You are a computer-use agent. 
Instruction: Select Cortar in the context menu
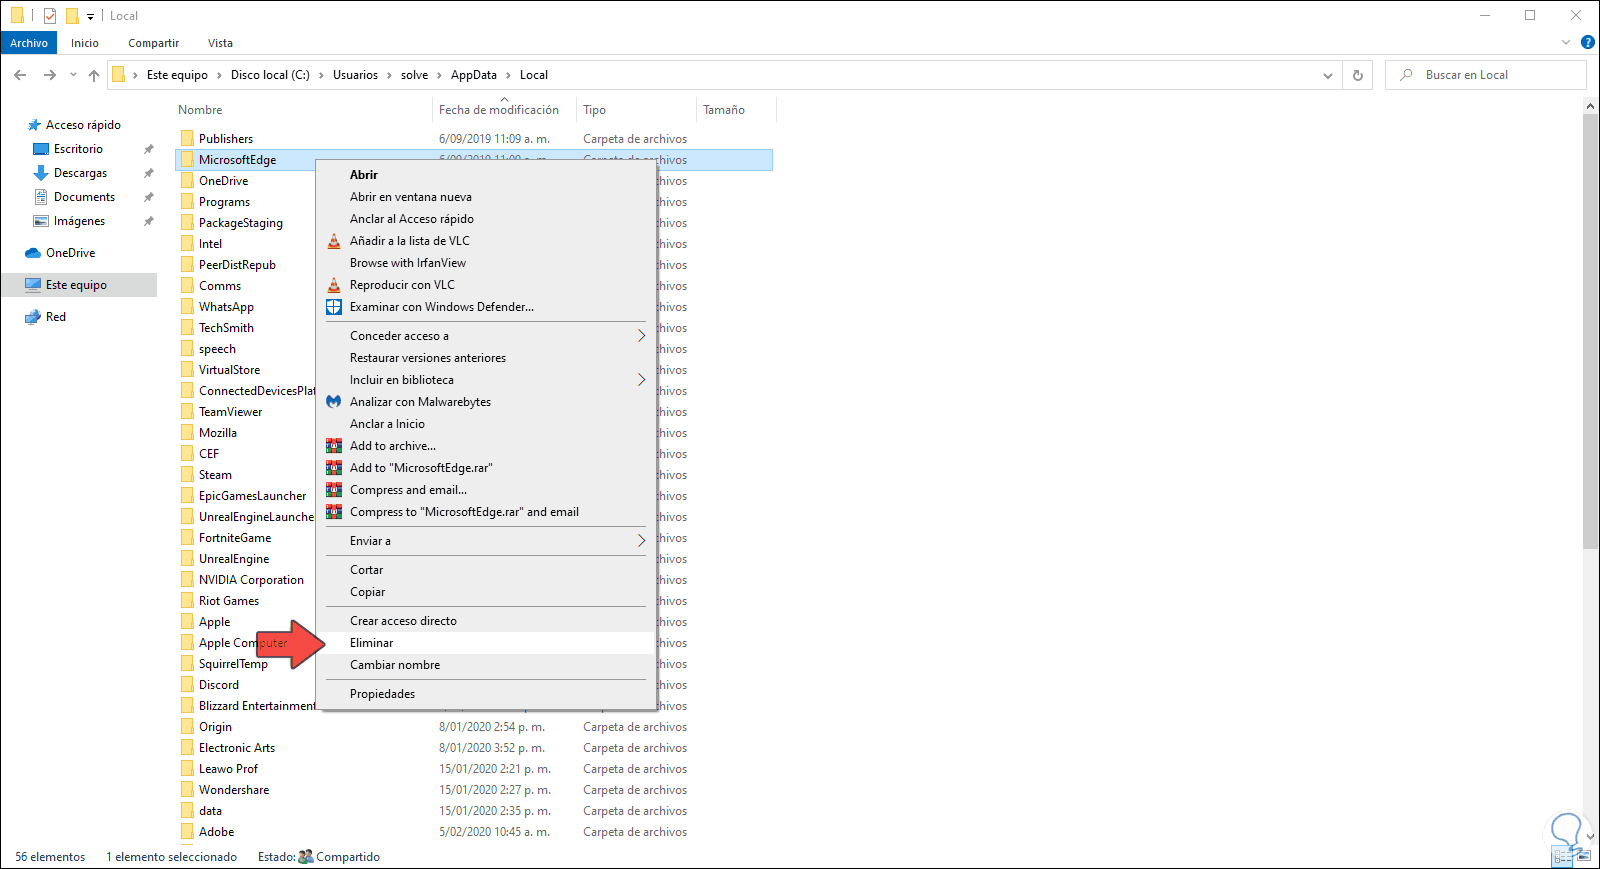pyautogui.click(x=486, y=570)
